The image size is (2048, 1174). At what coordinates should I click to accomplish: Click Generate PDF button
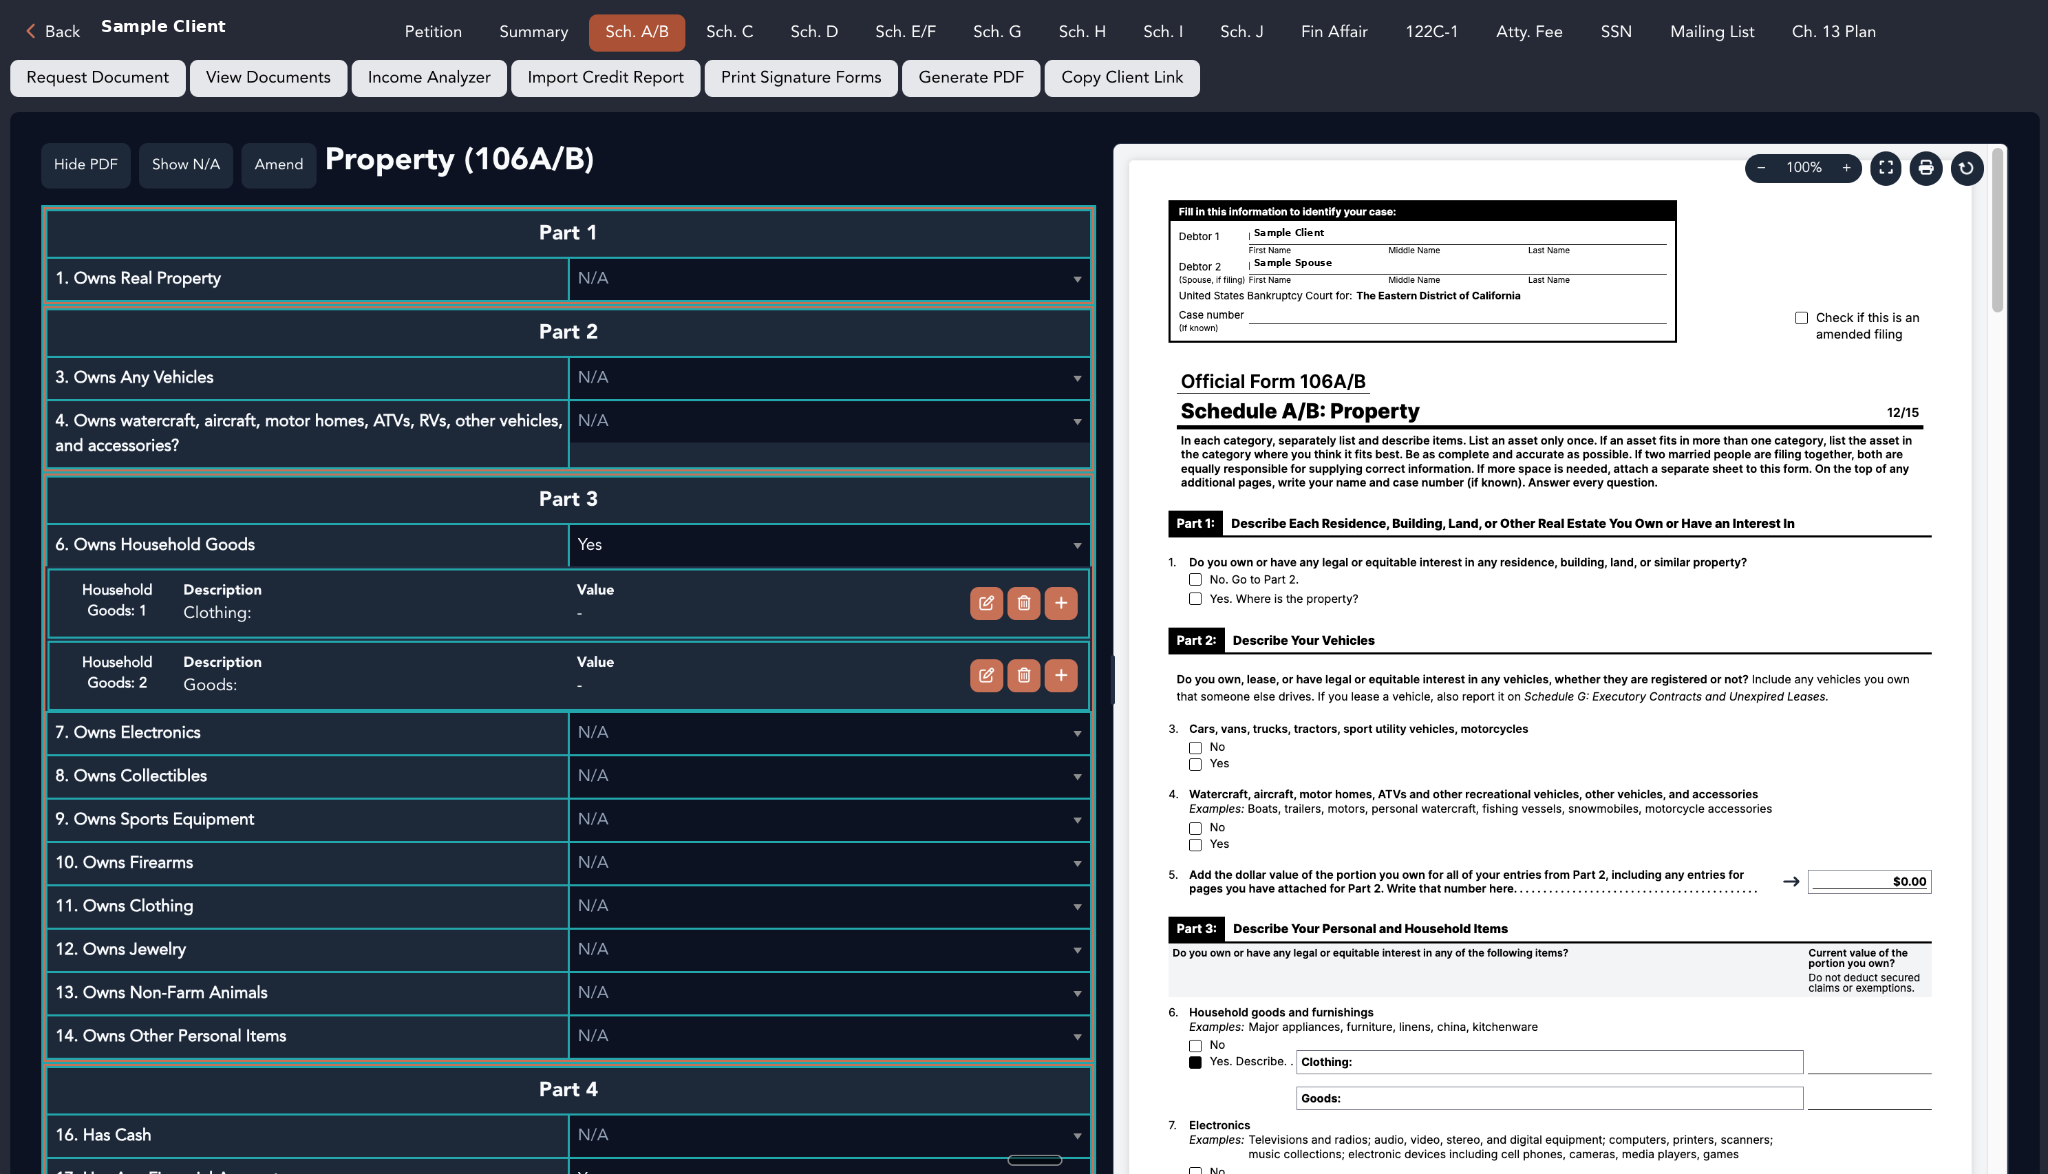[x=971, y=78]
